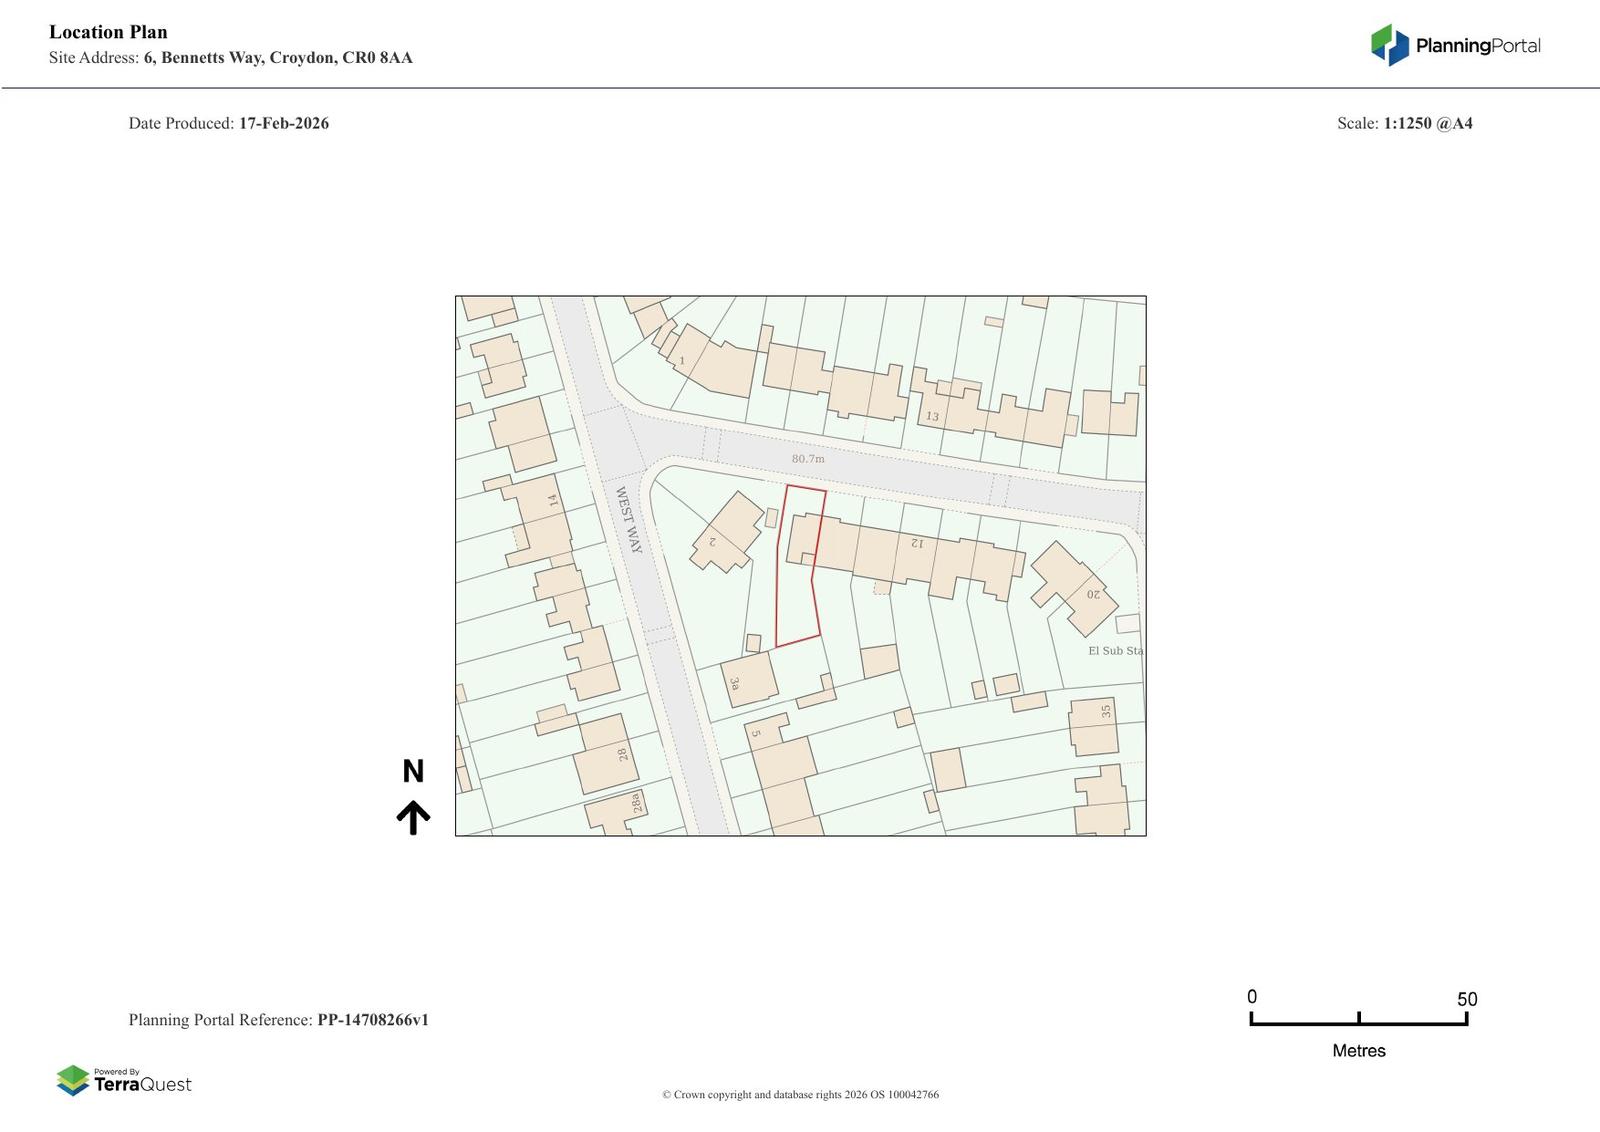Click house number 13 on map
1600x1132 pixels.
pos(932,416)
